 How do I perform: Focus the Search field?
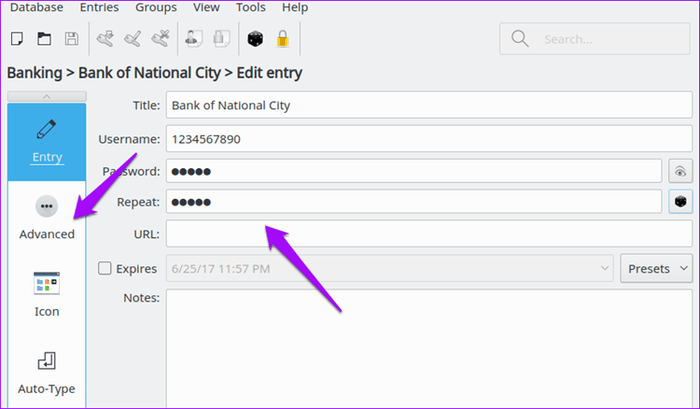(x=595, y=39)
